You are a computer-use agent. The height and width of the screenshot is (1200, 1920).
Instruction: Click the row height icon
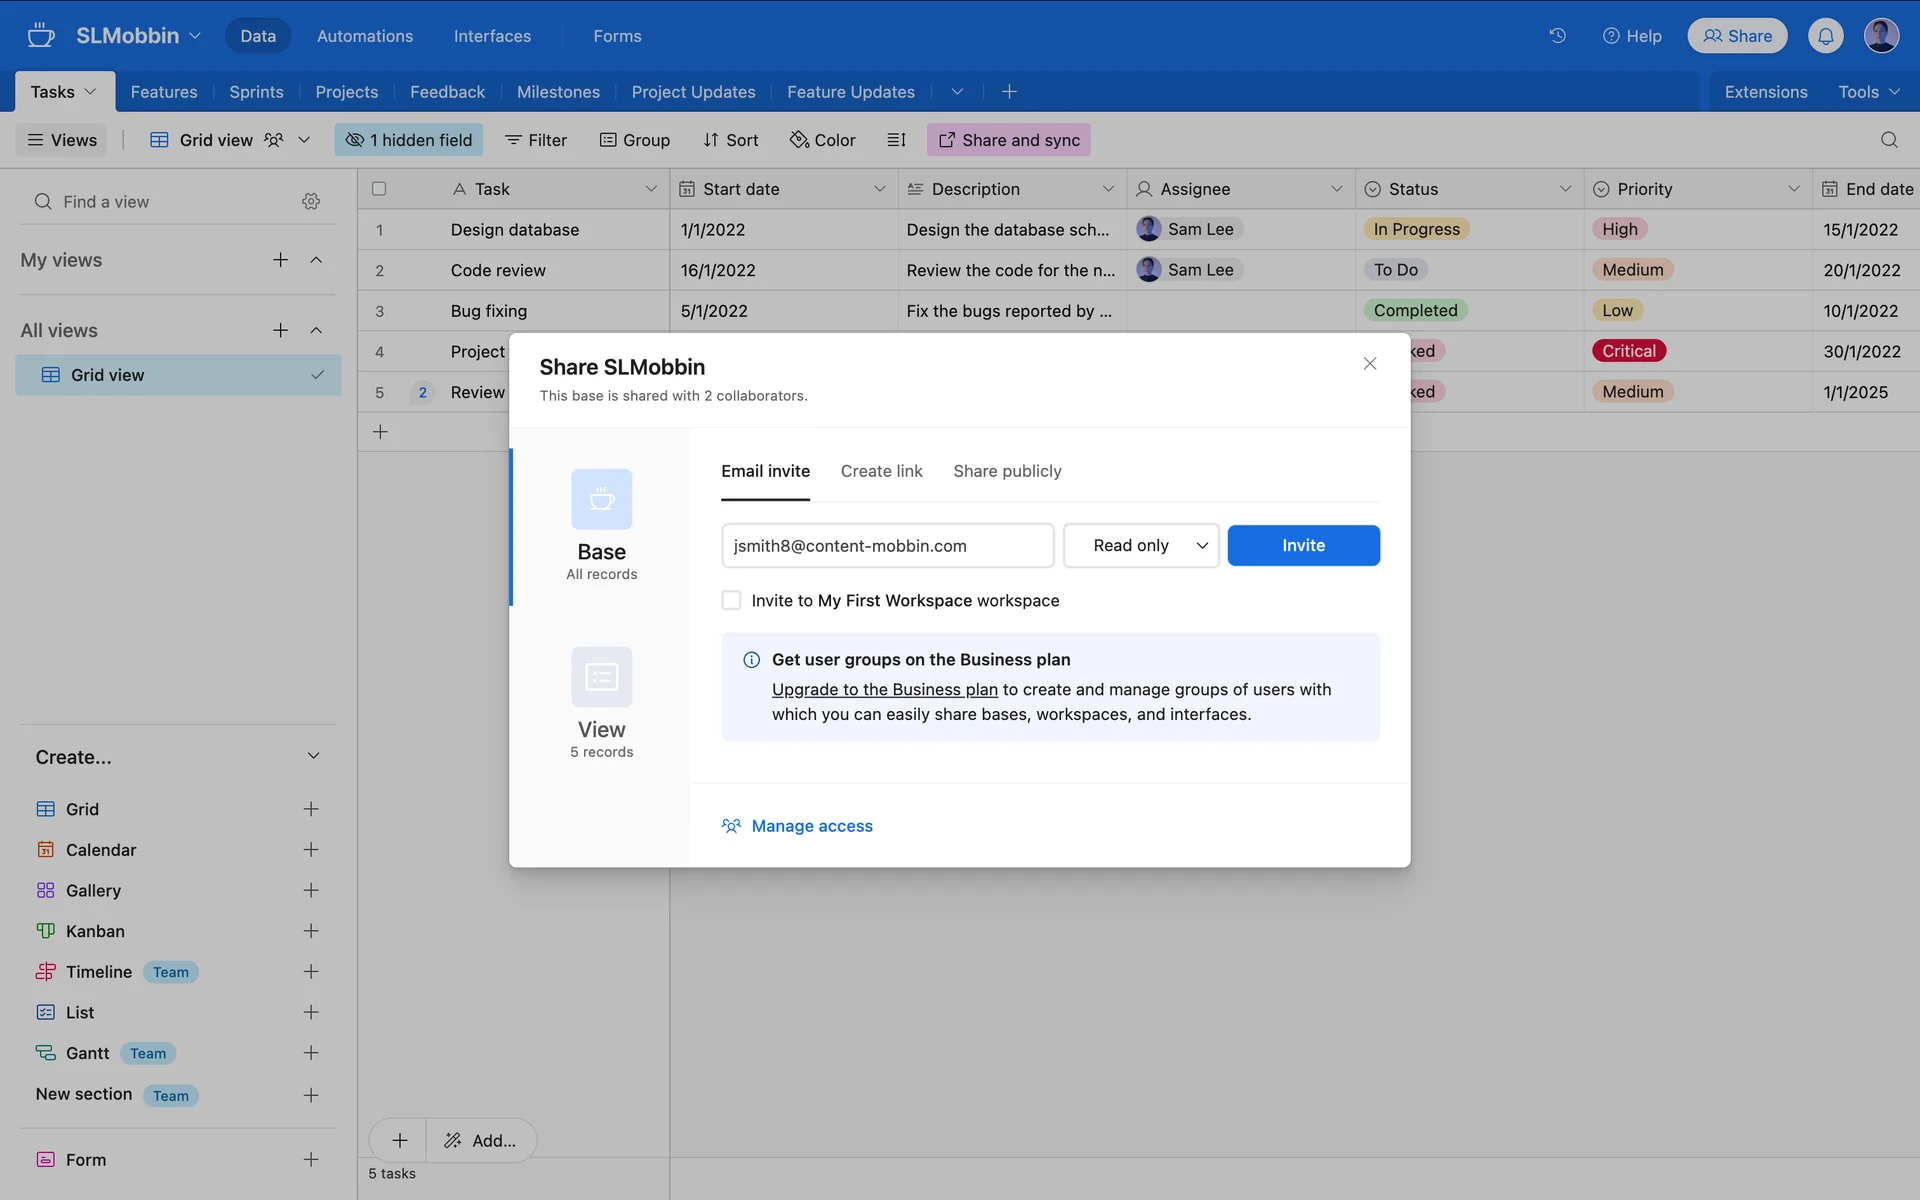pyautogui.click(x=896, y=140)
